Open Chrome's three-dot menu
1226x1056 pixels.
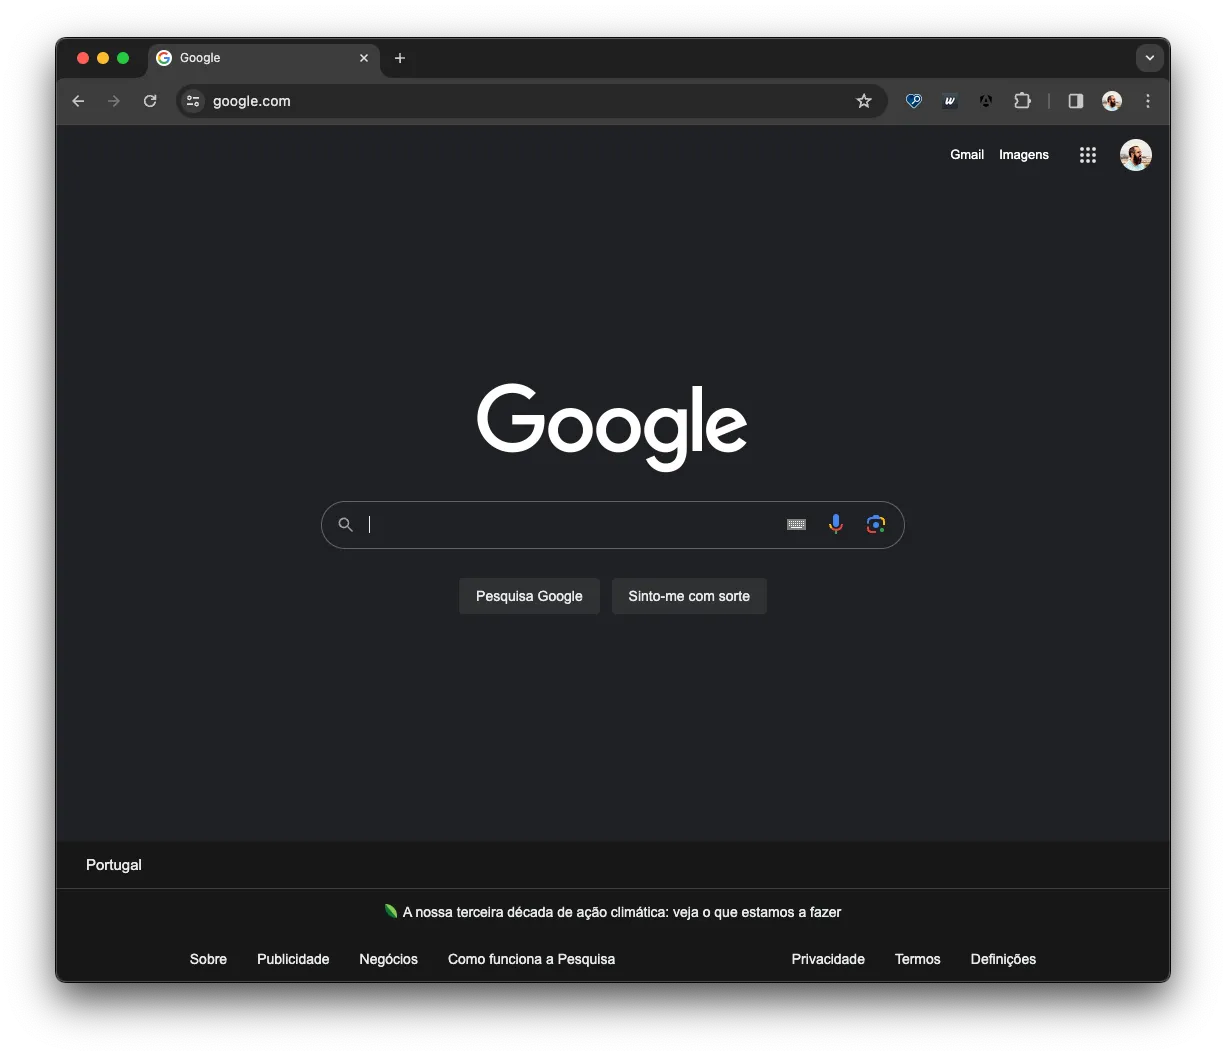click(1148, 101)
